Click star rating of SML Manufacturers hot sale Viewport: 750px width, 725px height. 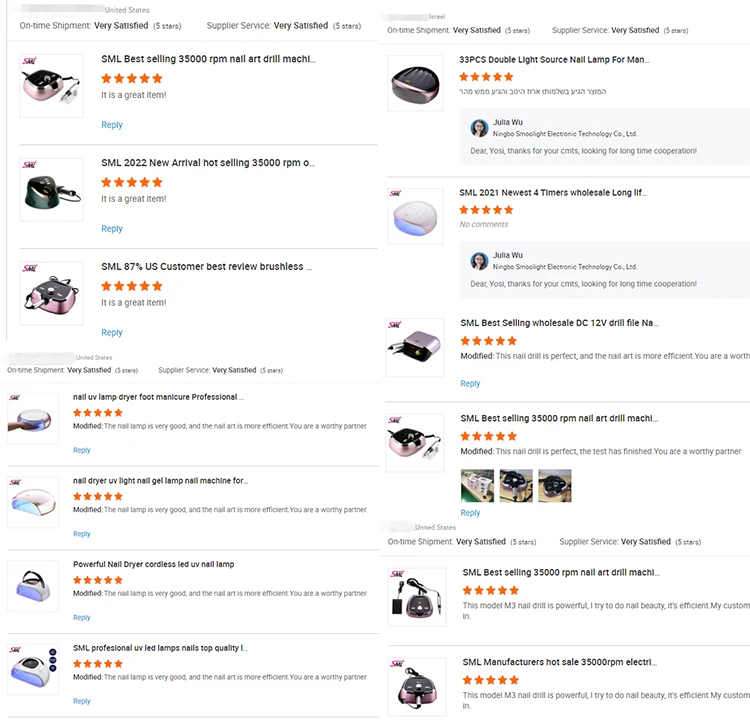pos(490,680)
